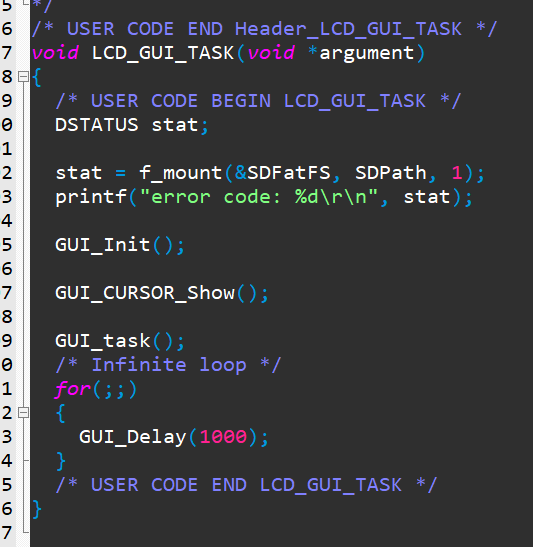Click the GUI_task() call
The height and width of the screenshot is (547, 533).
pyautogui.click(x=120, y=341)
